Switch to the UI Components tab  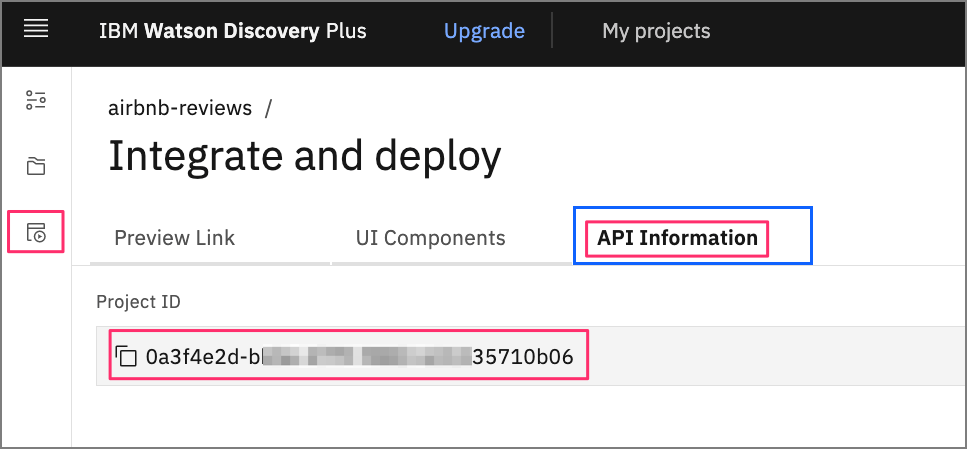(453, 238)
